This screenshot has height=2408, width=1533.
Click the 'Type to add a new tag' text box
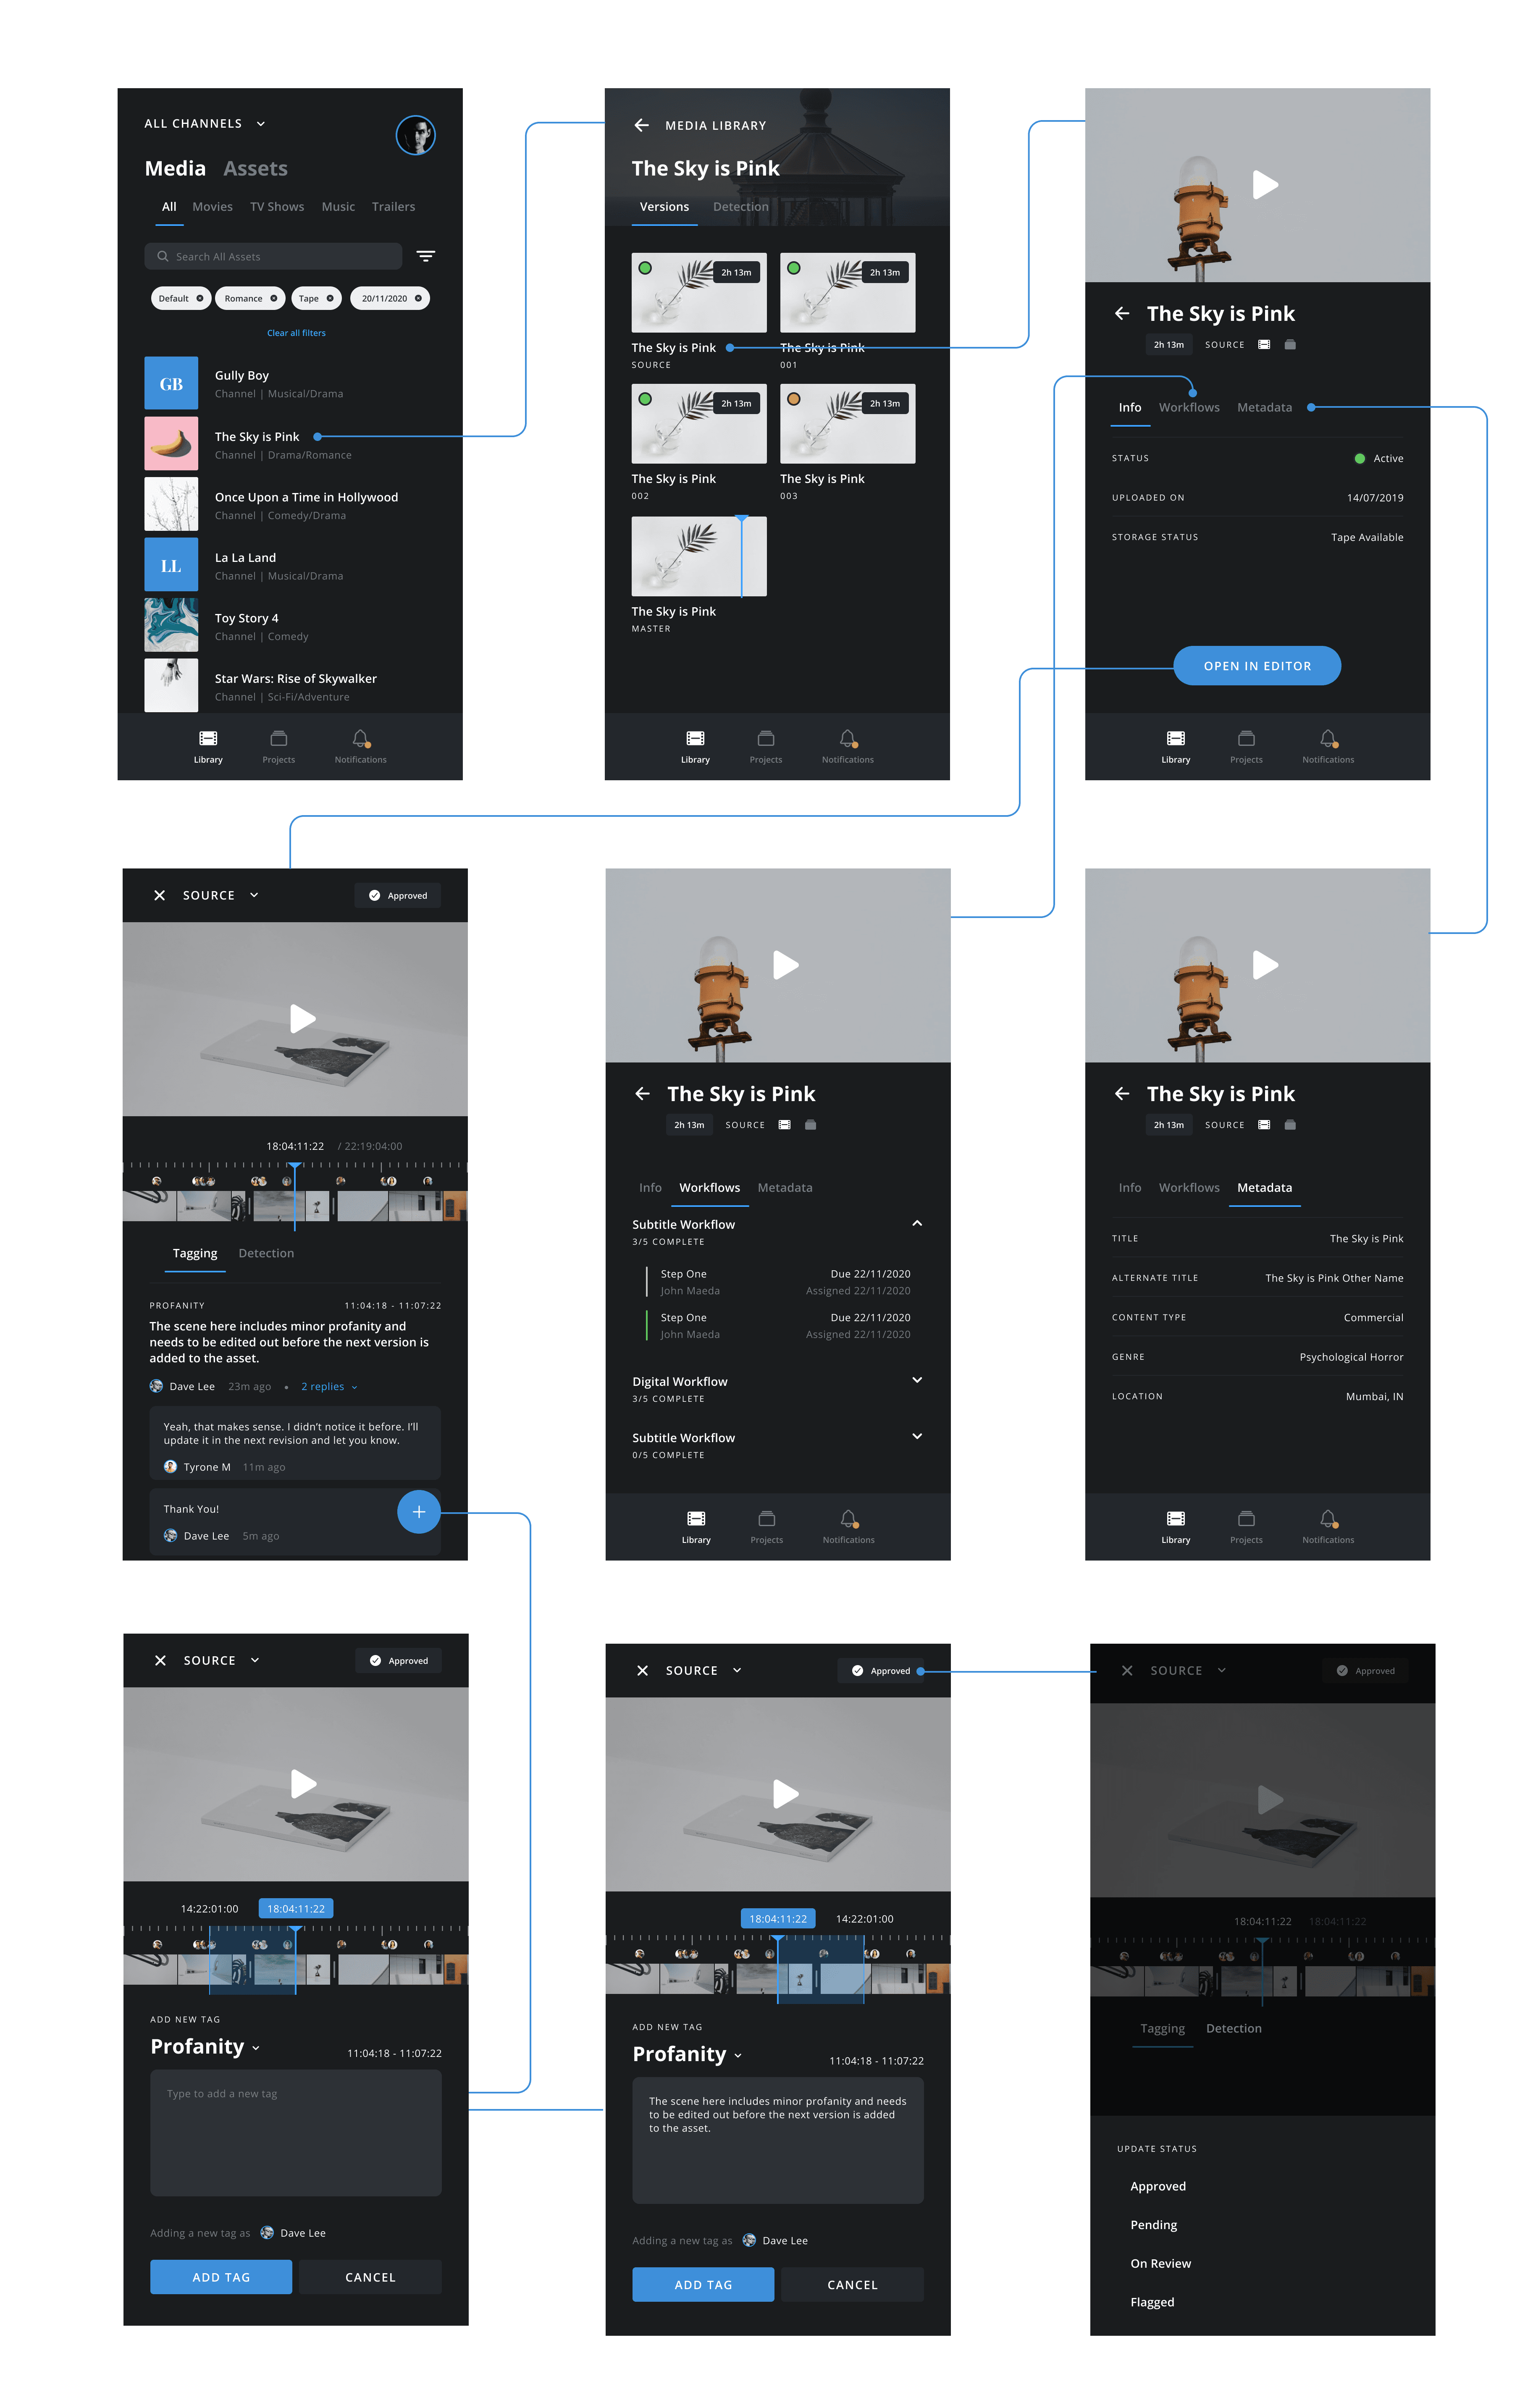(x=296, y=2132)
